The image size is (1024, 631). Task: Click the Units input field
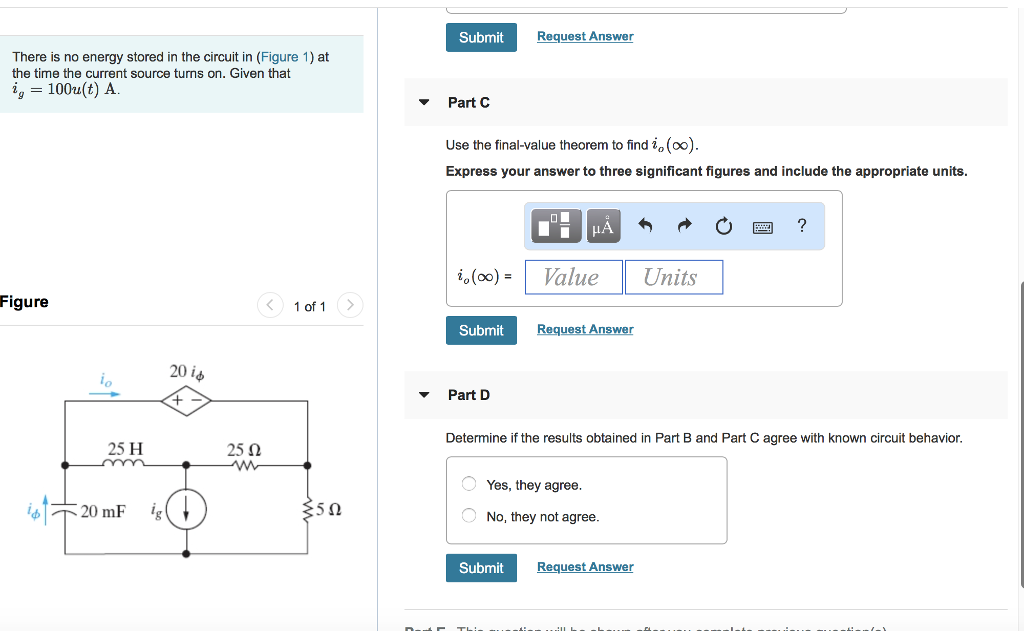[x=673, y=277]
